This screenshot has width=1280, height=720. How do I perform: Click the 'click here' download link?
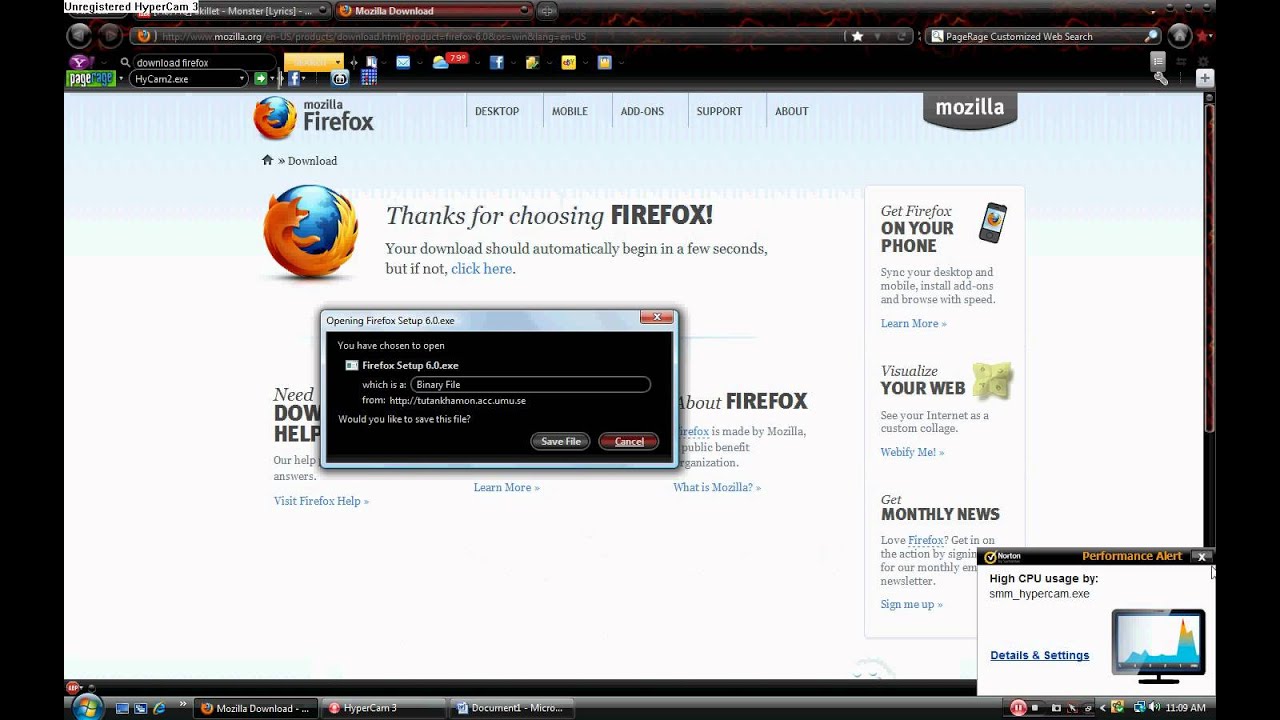[x=481, y=268]
